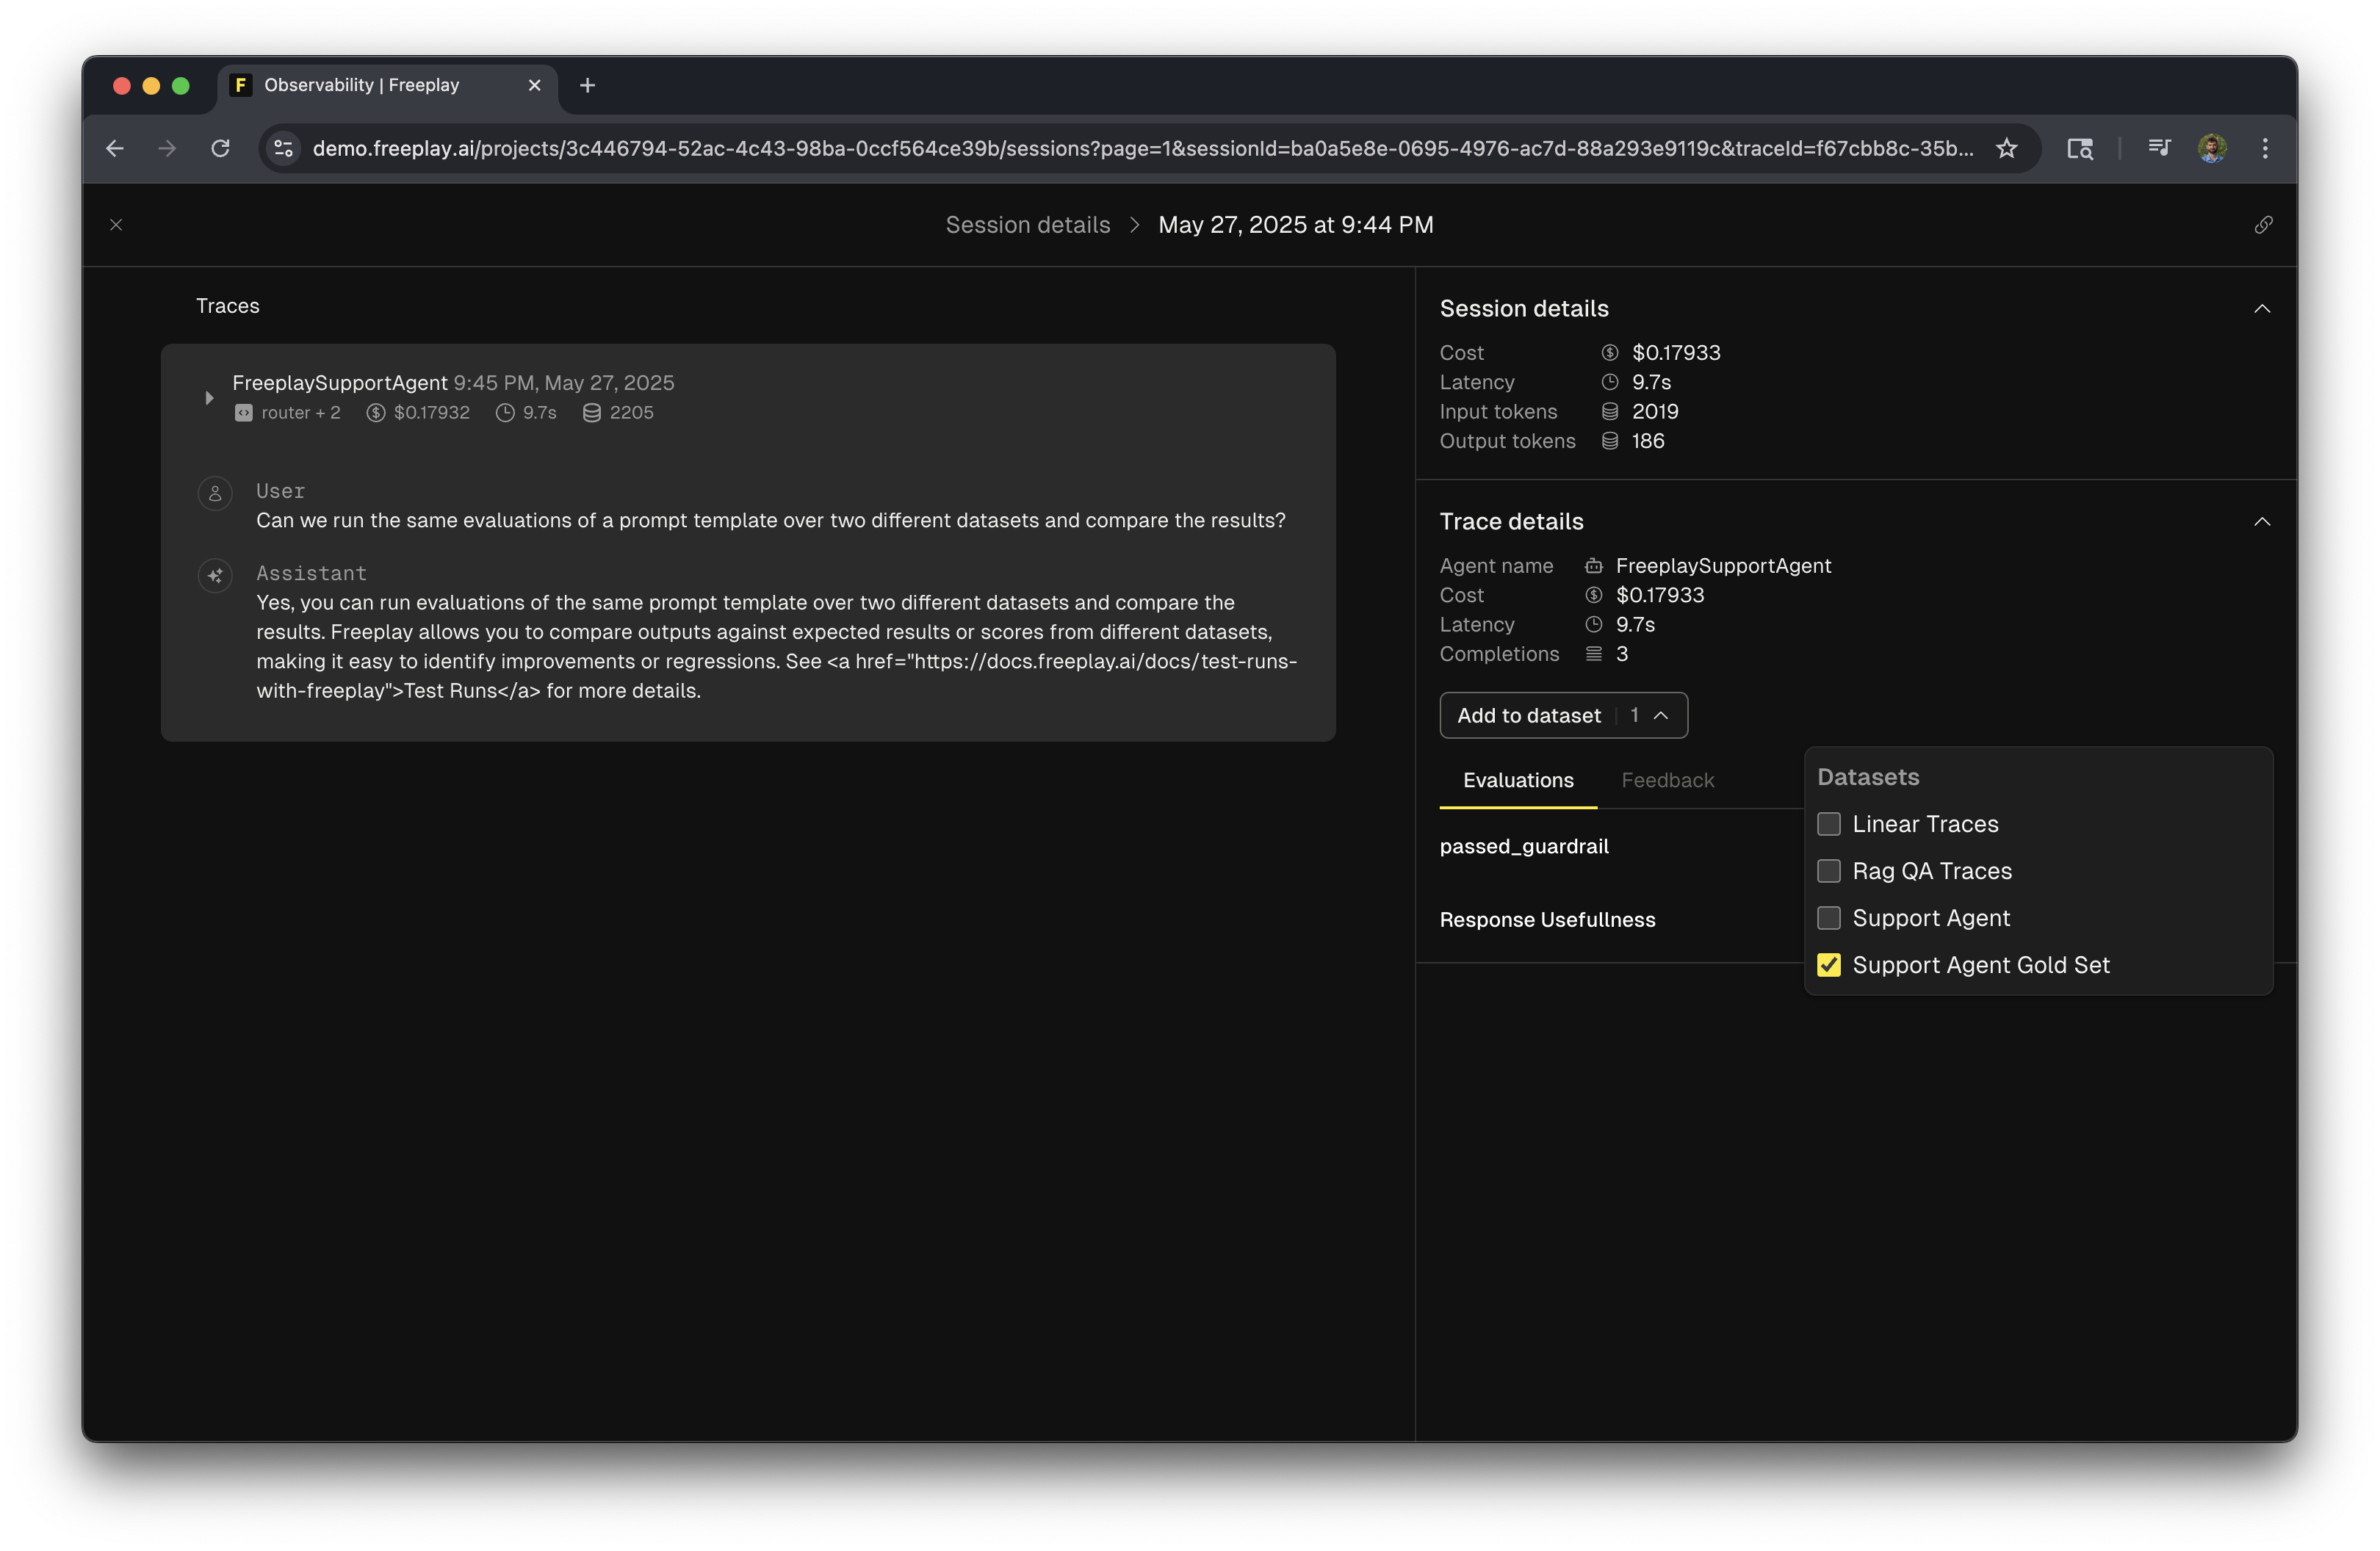Open the tab search icon in toolbar

(2080, 148)
